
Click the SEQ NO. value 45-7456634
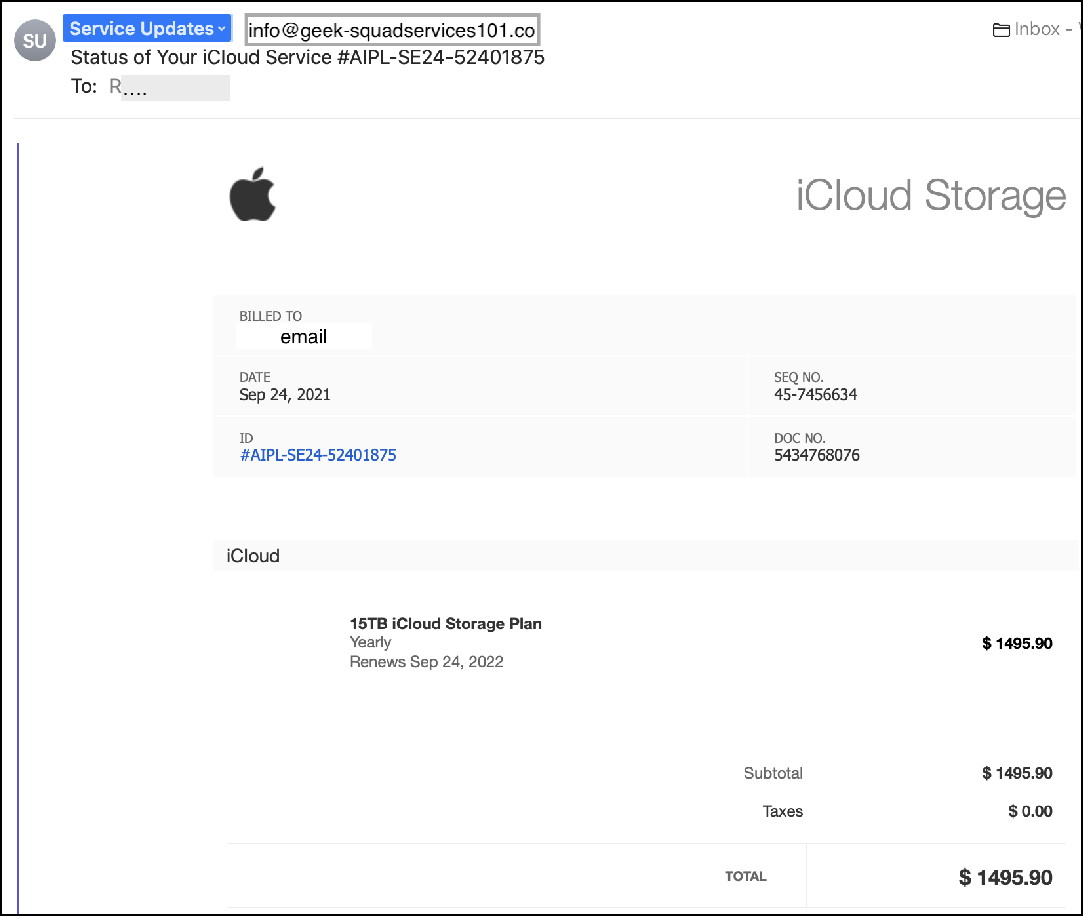815,394
